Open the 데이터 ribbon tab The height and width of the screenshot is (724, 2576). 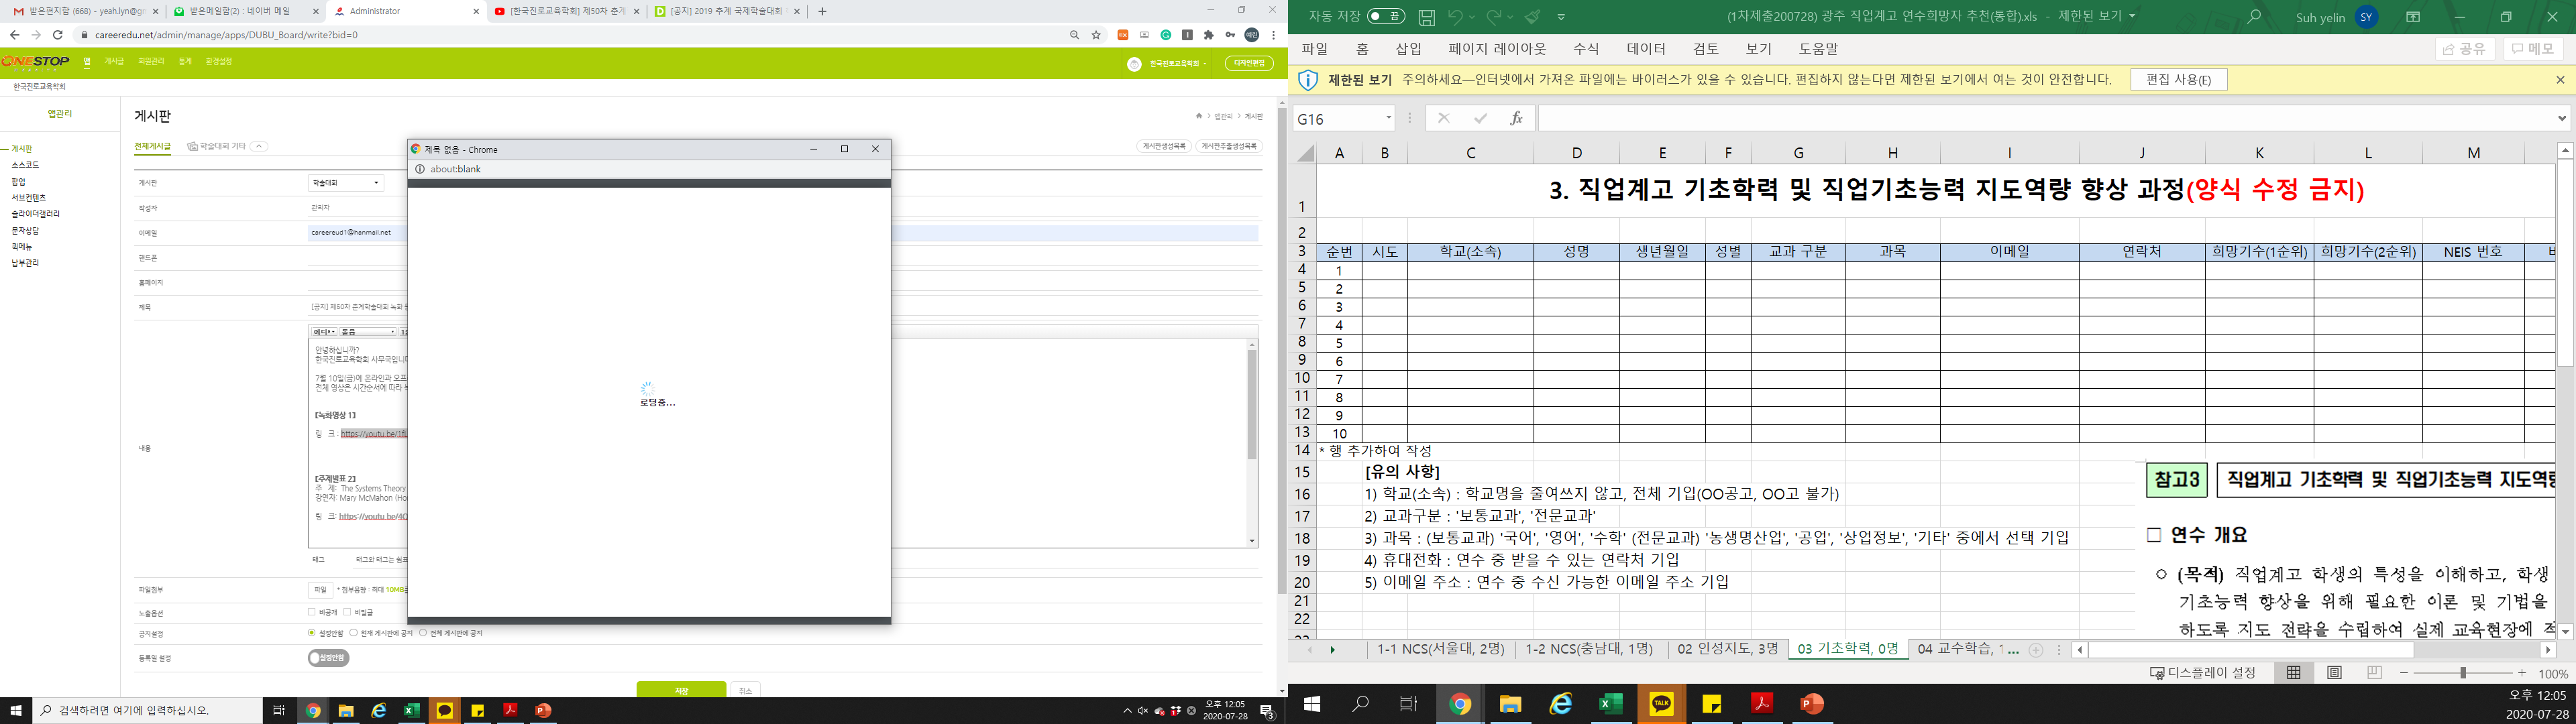point(1646,49)
